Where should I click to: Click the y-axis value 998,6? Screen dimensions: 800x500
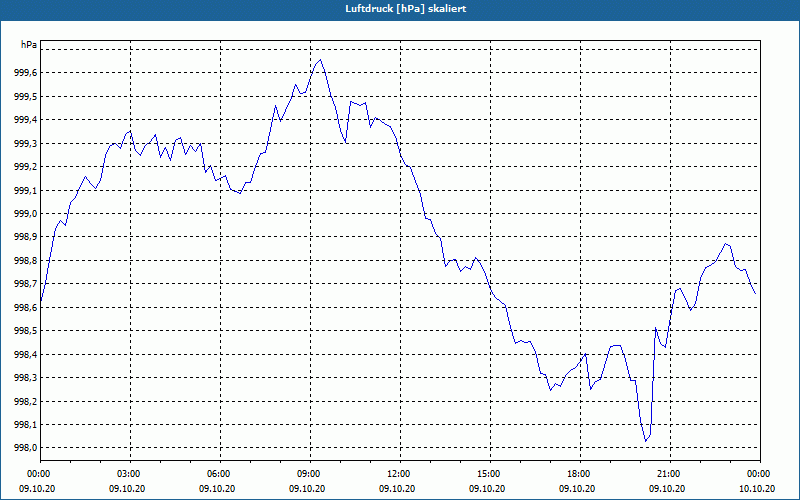[x=26, y=308]
